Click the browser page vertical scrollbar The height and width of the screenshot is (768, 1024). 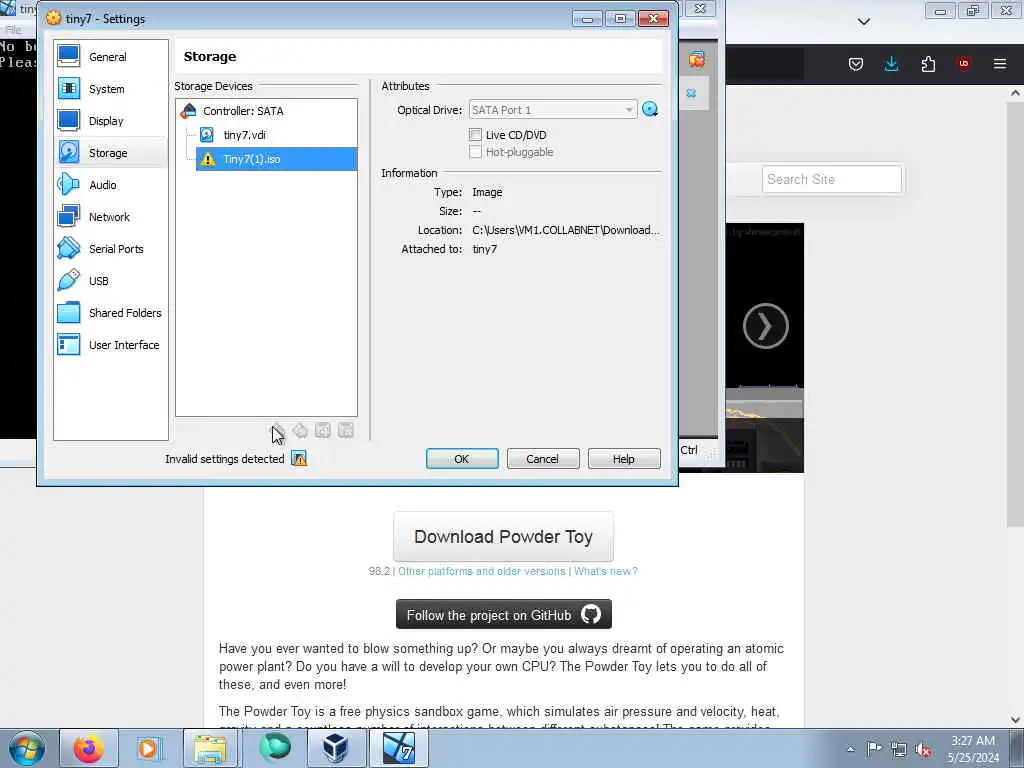1015,313
